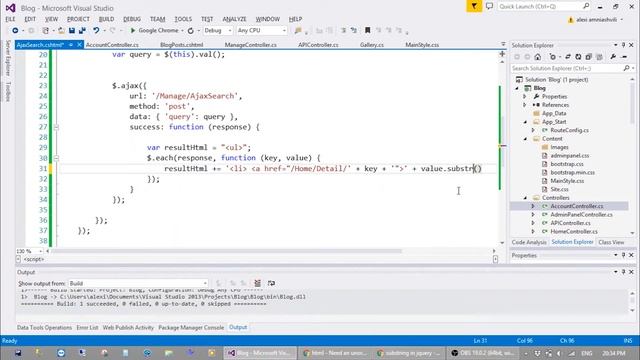This screenshot has height=360, width=640.
Task: Open the Toolbox side tab
Action: (x=7, y=91)
